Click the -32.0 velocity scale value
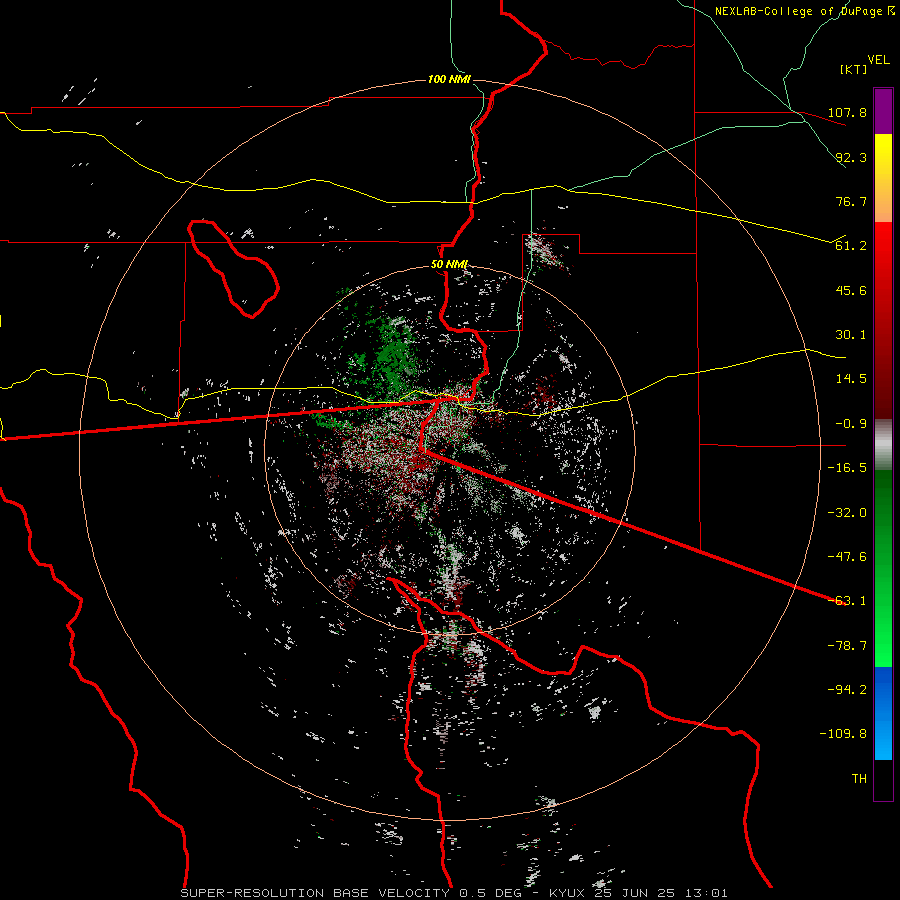Viewport: 900px width, 900px height. tap(847, 513)
